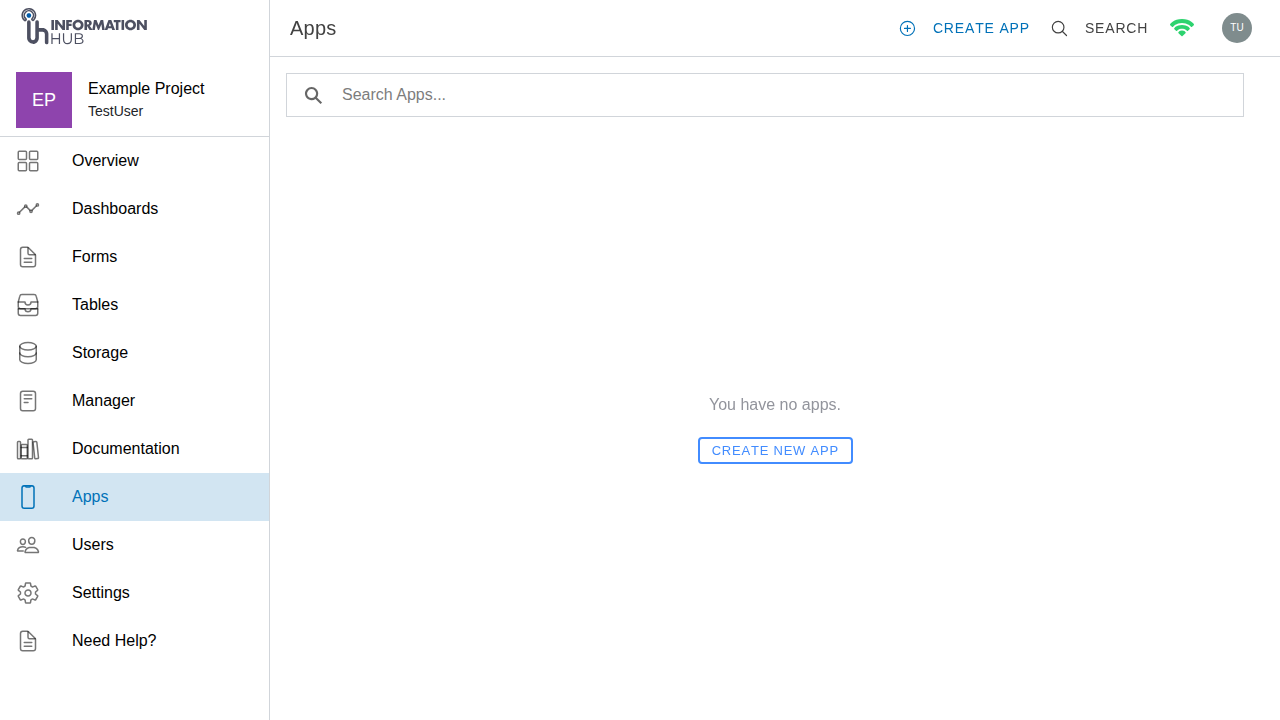The height and width of the screenshot is (720, 1280).
Task: Click the Tables inbox icon
Action: pyautogui.click(x=28, y=305)
